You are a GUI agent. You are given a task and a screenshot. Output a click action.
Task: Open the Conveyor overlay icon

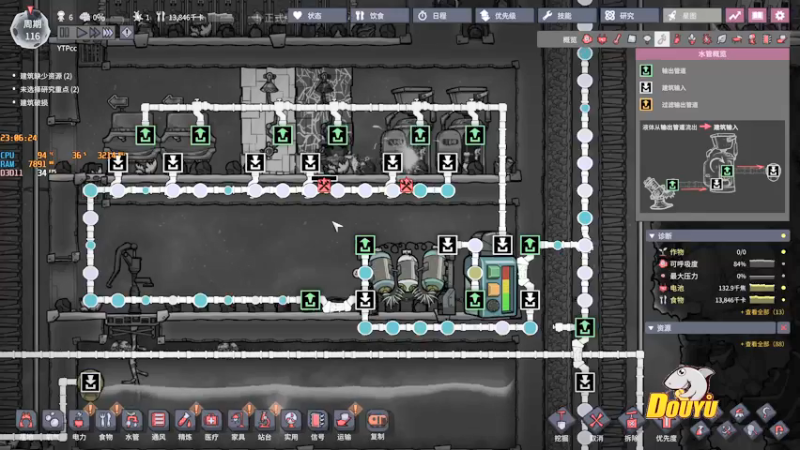click(782, 39)
